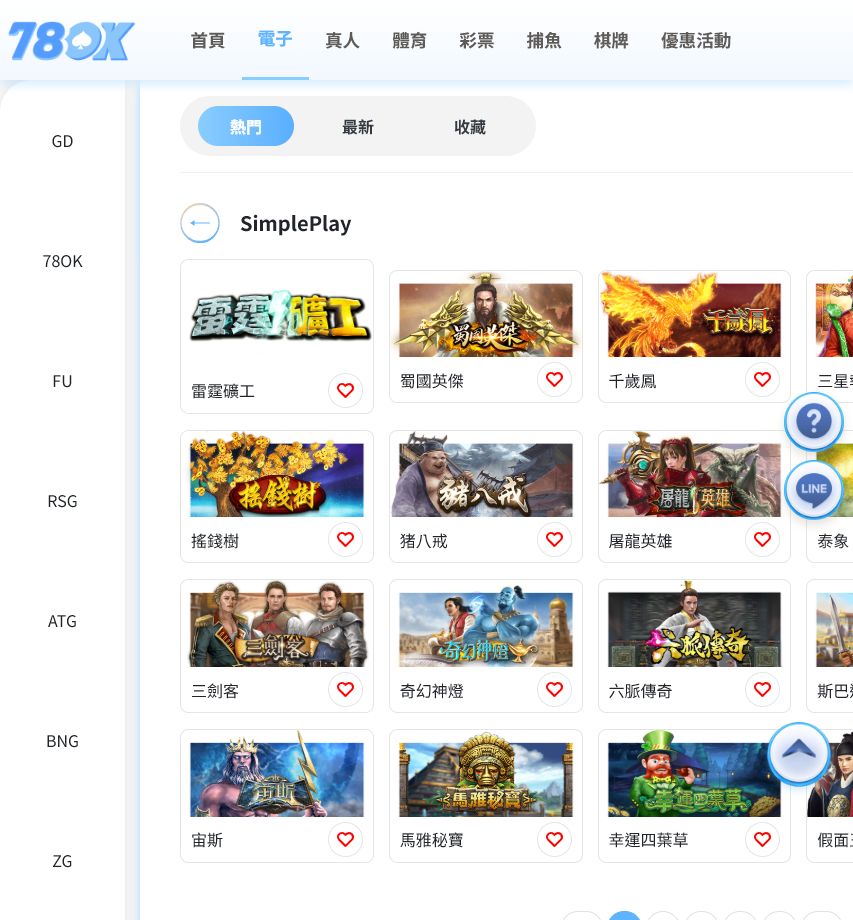Screen dimensions: 853x920
Task: Open the 首頁 nav item
Action: [208, 40]
